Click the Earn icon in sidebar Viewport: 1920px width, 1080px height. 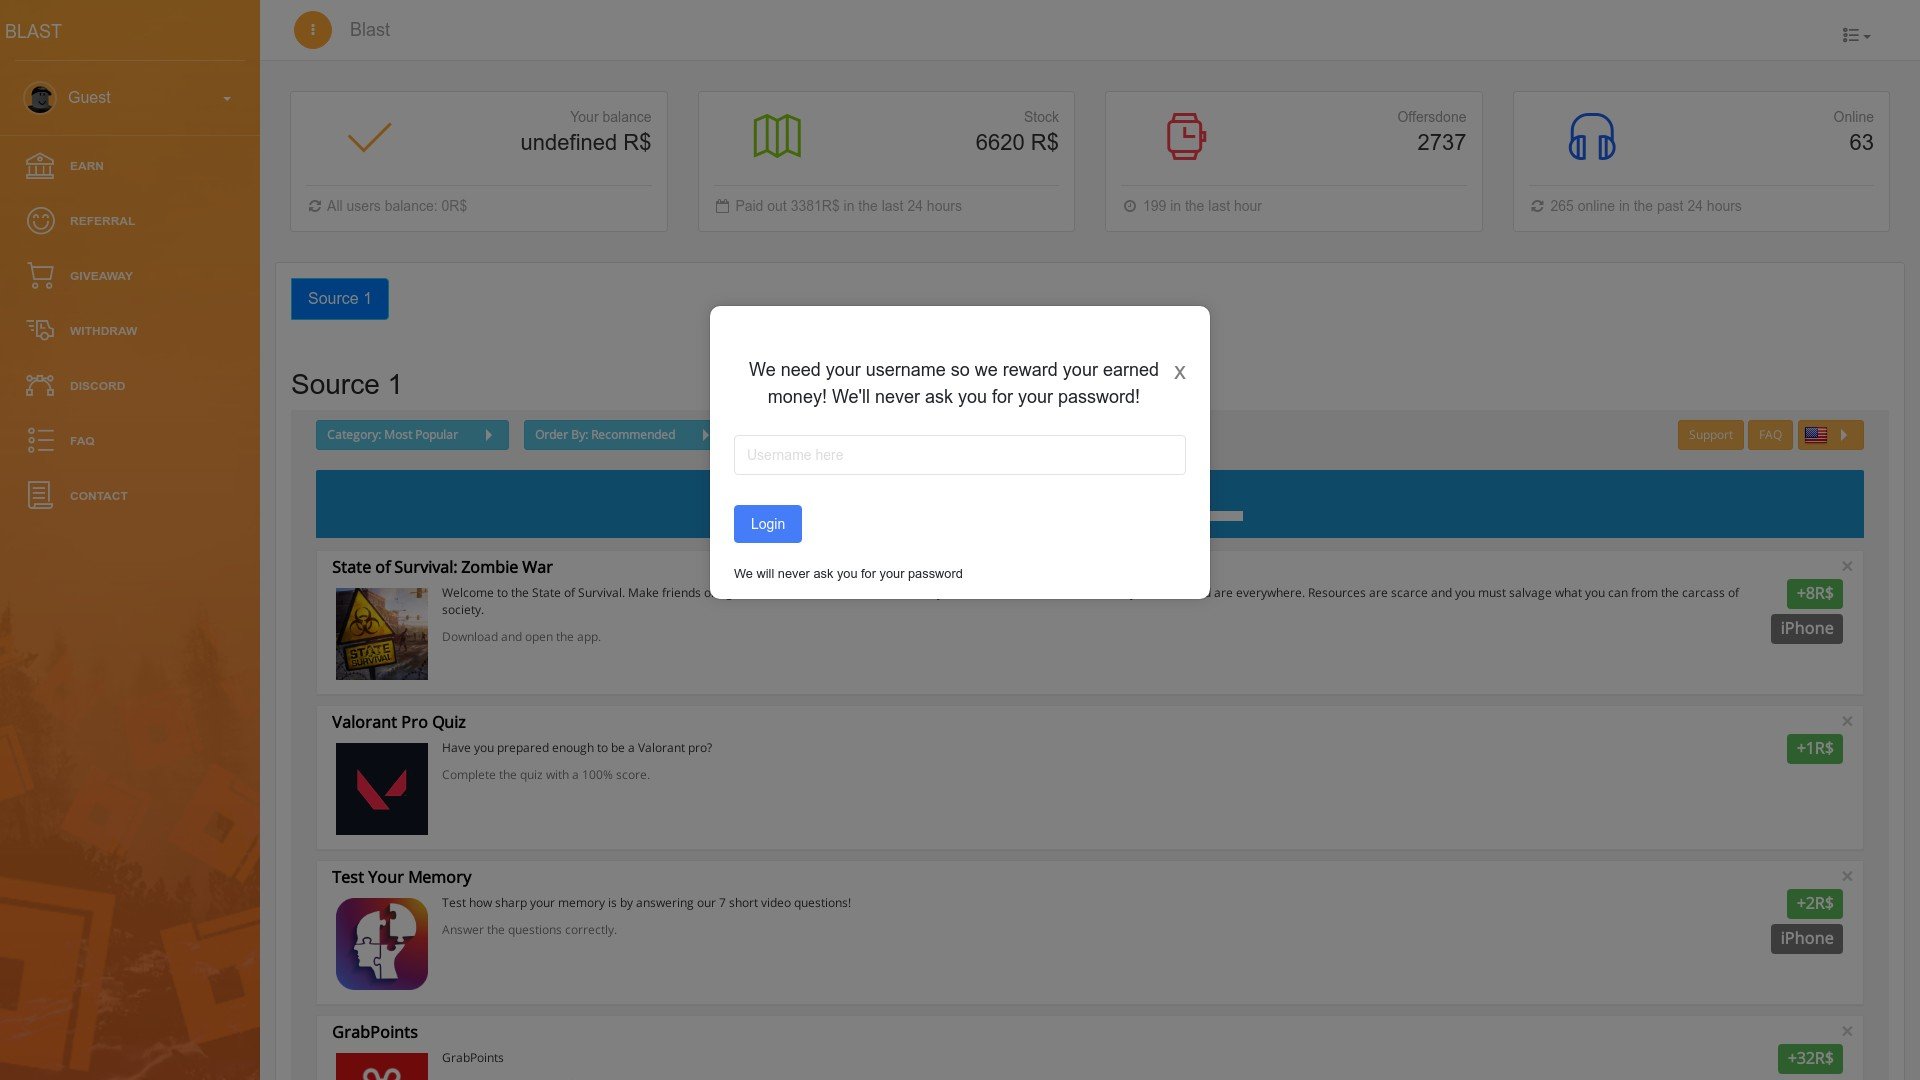(38, 165)
